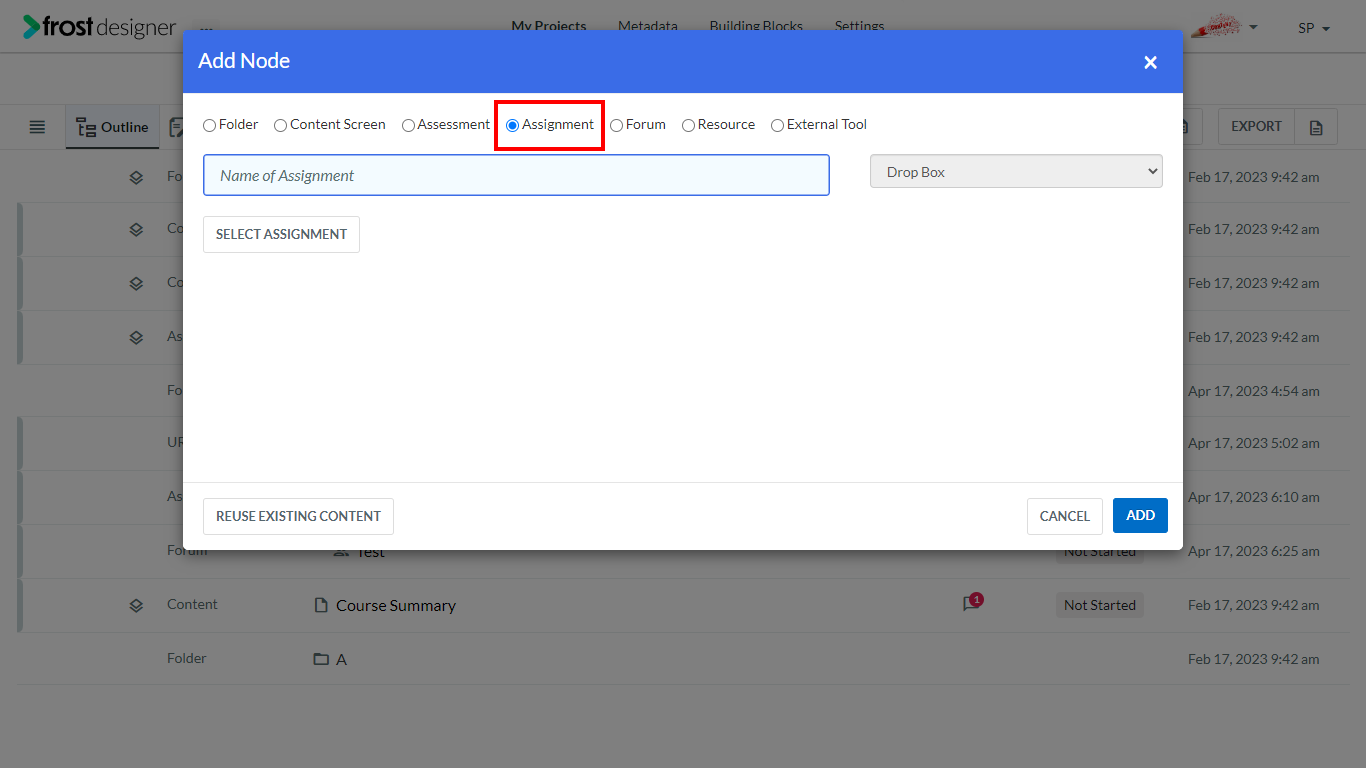Screen dimensions: 1366x768
Task: Click the date Apr 17, 2023 6:10 am
Action: (x=1253, y=497)
